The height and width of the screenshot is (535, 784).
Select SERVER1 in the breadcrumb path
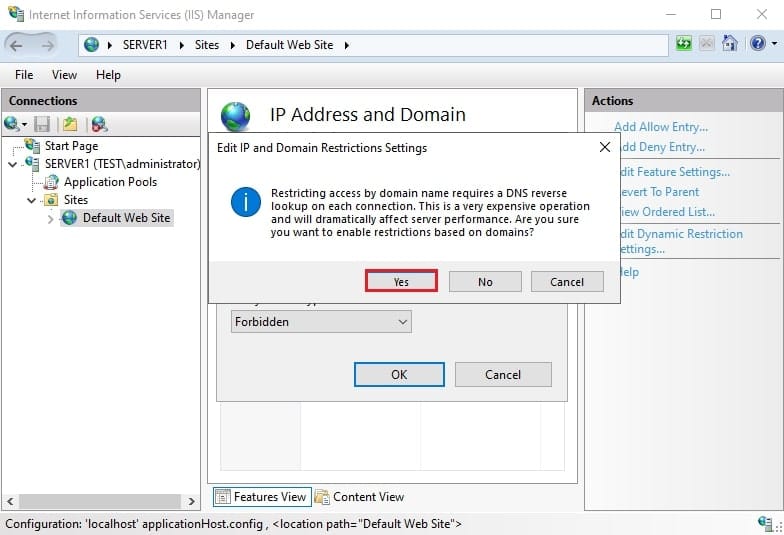pos(145,45)
